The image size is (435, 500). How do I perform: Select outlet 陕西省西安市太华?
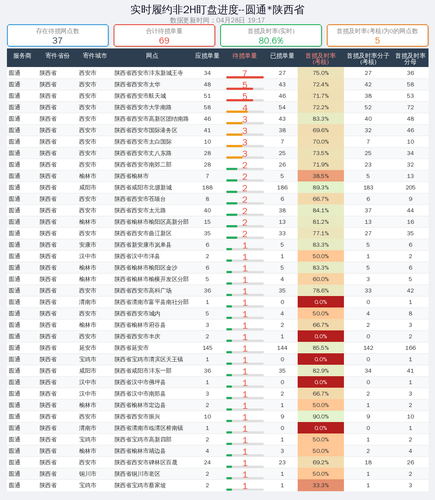click(137, 84)
